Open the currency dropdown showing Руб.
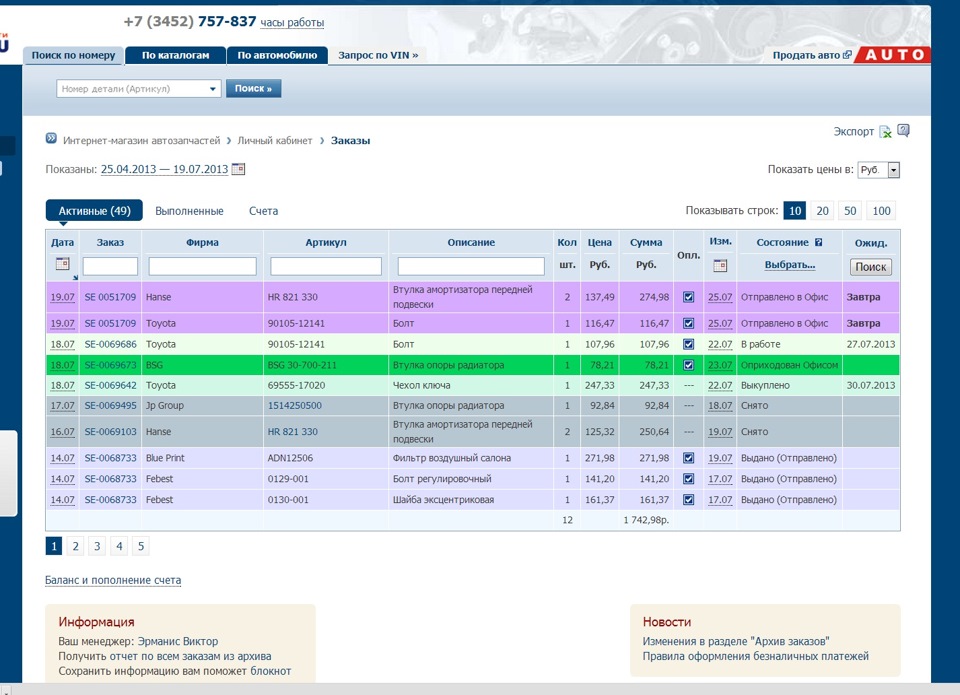This screenshot has width=960, height=695. tap(879, 171)
